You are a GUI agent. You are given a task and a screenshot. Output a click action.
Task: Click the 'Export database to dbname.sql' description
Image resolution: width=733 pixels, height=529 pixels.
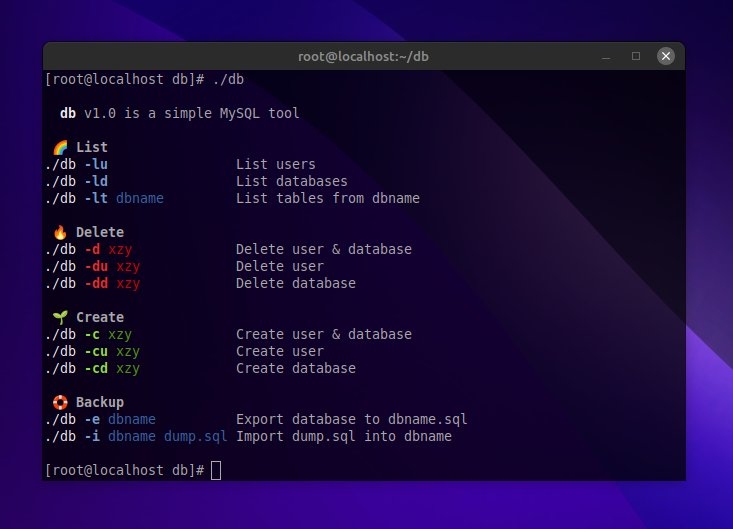pos(351,419)
